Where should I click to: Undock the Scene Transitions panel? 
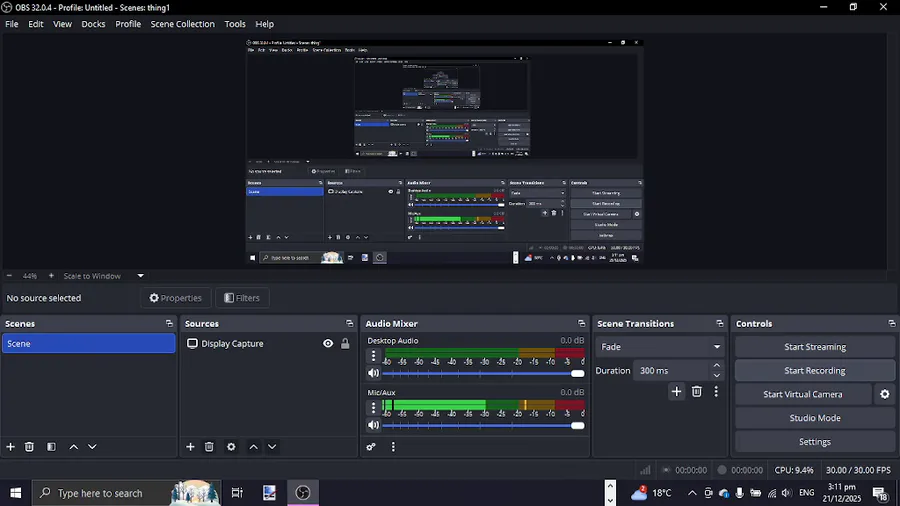719,324
